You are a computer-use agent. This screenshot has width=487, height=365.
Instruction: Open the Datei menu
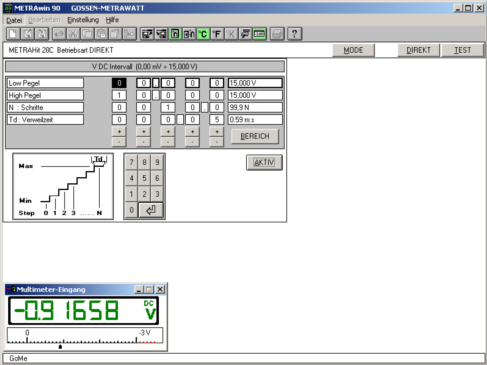(14, 20)
